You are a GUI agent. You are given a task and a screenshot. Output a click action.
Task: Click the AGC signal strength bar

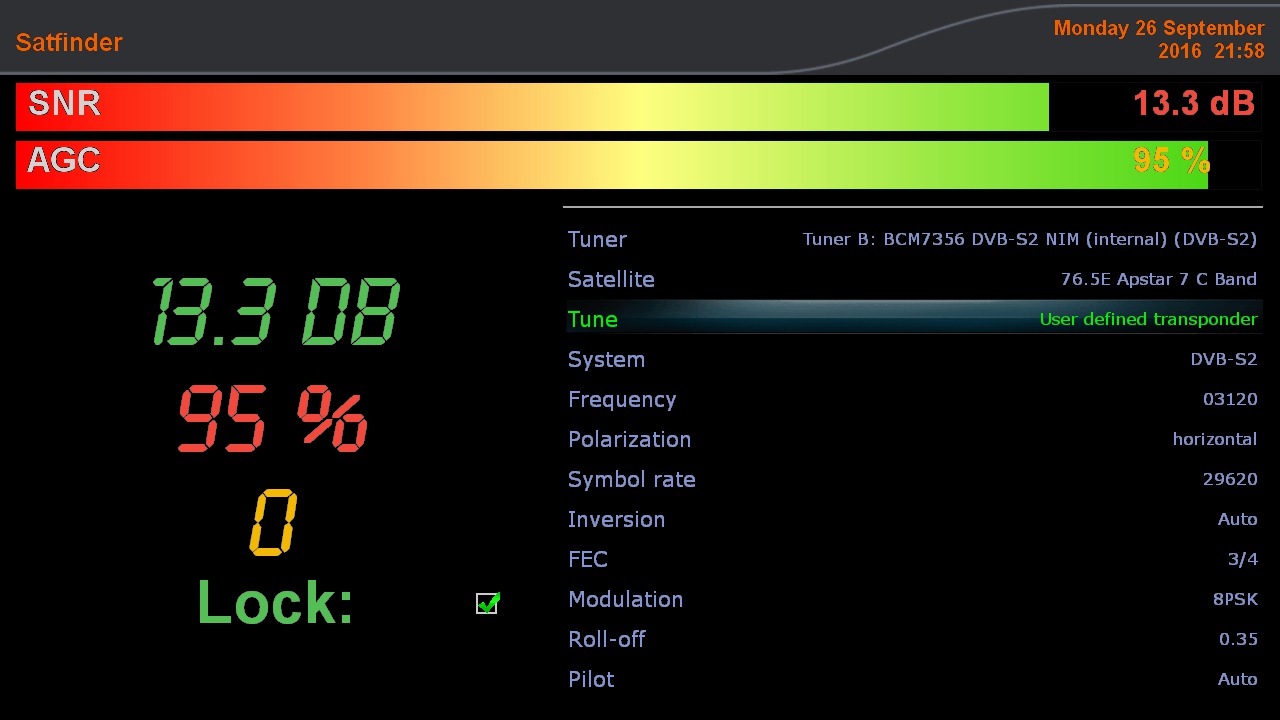(611, 165)
